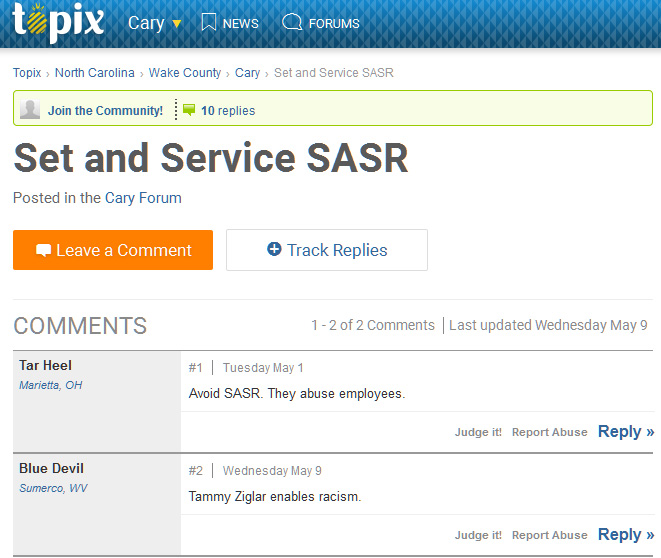This screenshot has height=558, width=661.
Task: Open Wake County breadcrumb link
Action: [185, 73]
